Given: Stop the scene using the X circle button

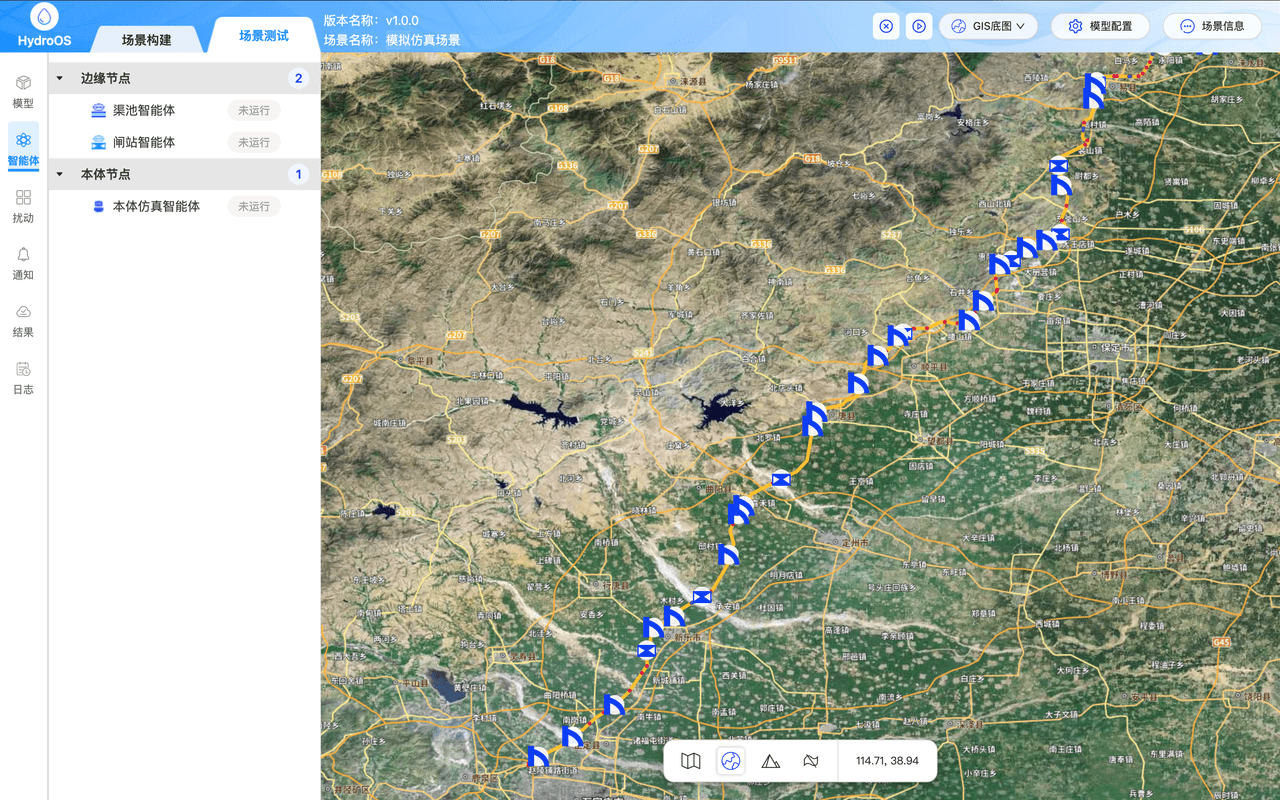Looking at the screenshot, I should [886, 26].
